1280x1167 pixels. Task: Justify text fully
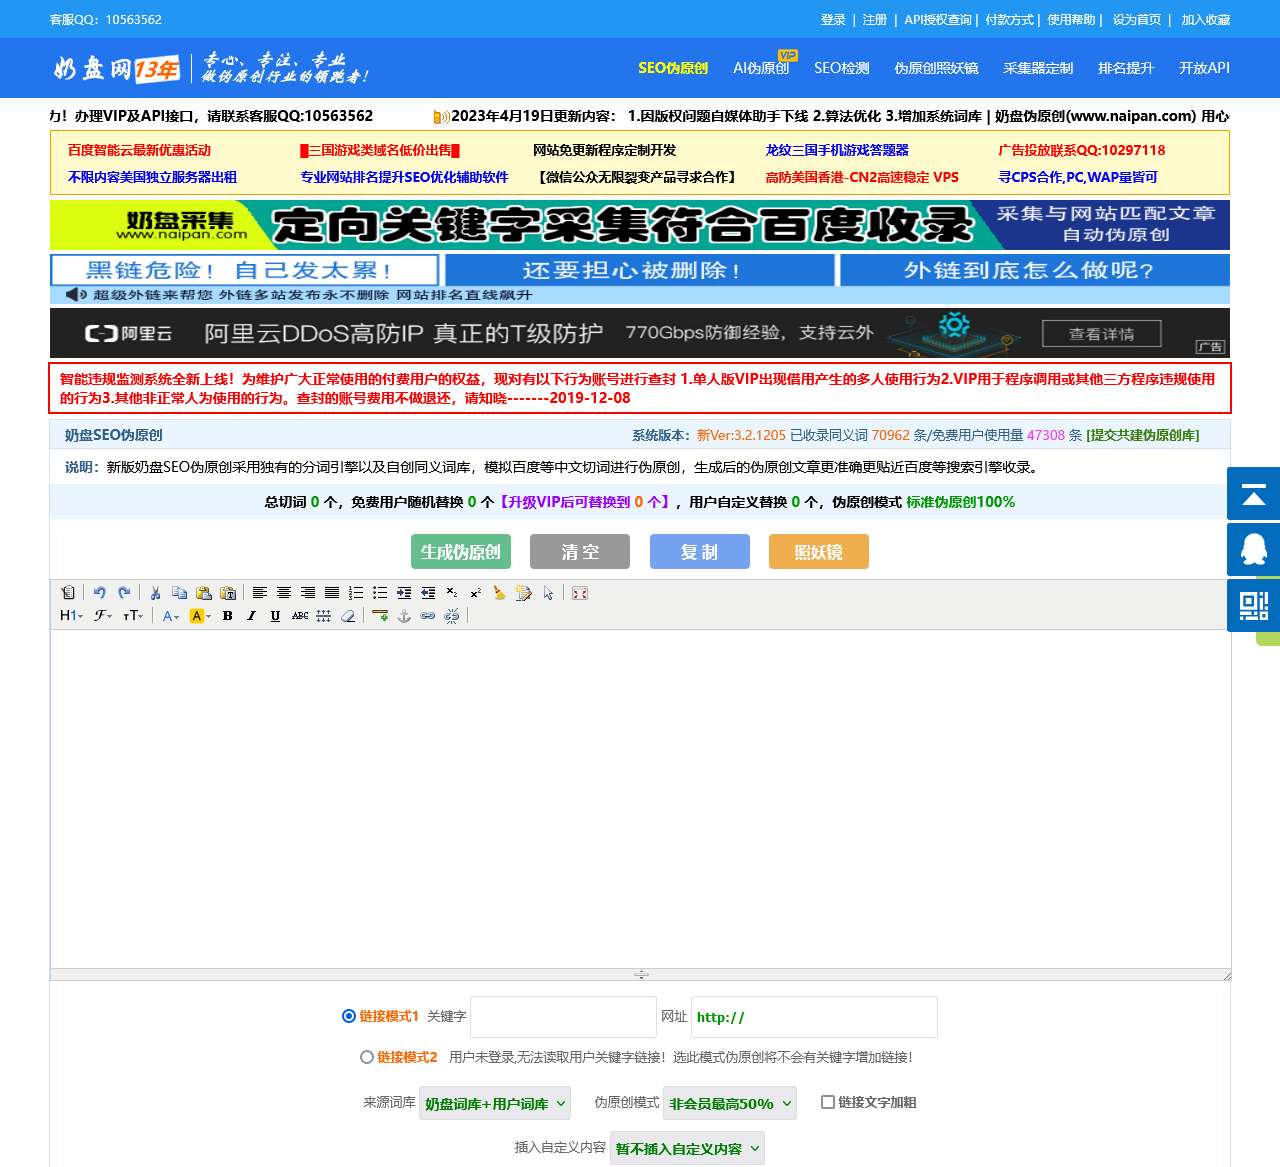(x=332, y=593)
